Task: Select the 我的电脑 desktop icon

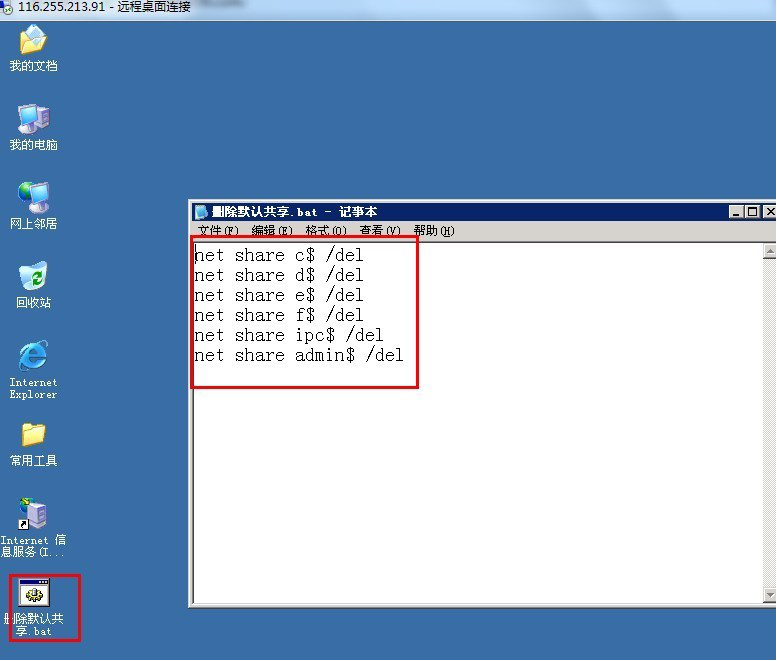Action: point(33,120)
